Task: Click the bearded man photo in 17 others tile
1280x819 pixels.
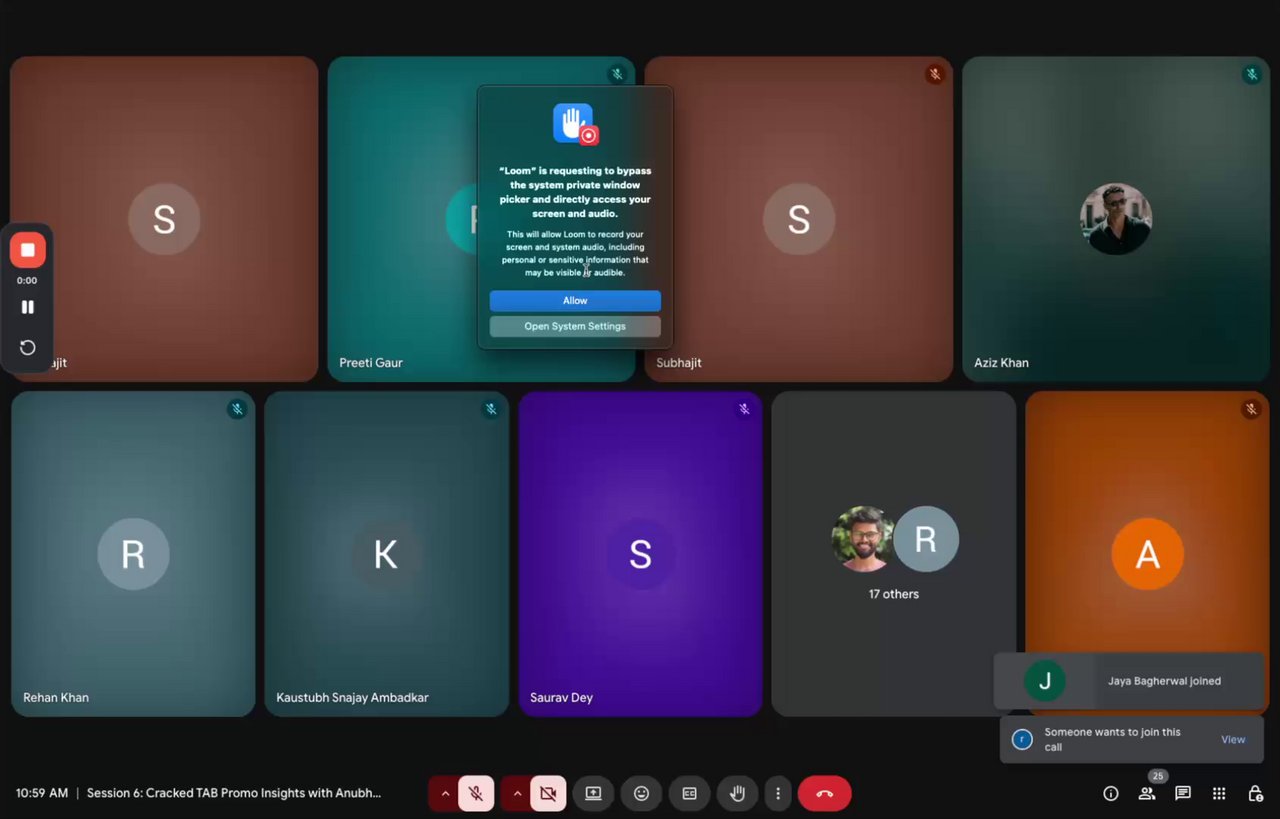Action: pyautogui.click(x=863, y=539)
